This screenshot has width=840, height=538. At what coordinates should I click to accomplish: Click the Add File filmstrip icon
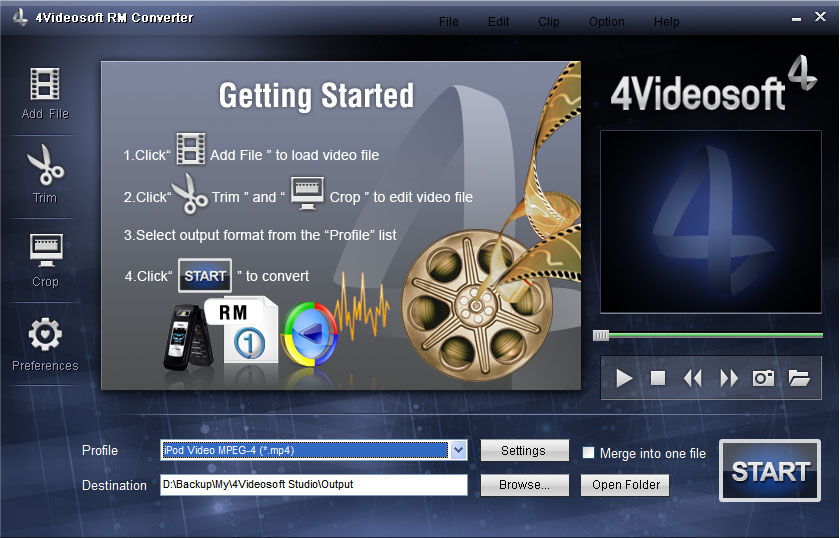(x=45, y=85)
